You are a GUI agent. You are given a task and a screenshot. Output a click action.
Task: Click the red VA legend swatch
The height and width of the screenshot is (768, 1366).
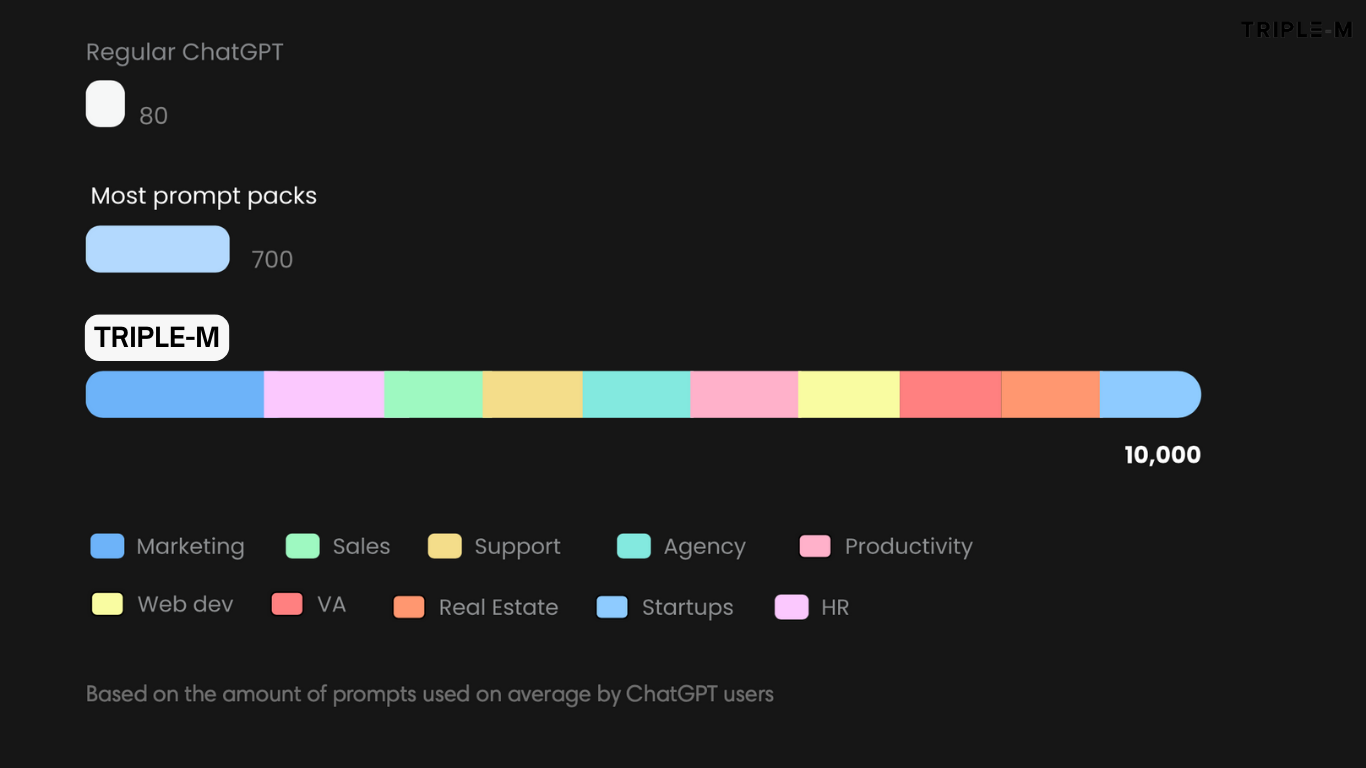coord(287,604)
